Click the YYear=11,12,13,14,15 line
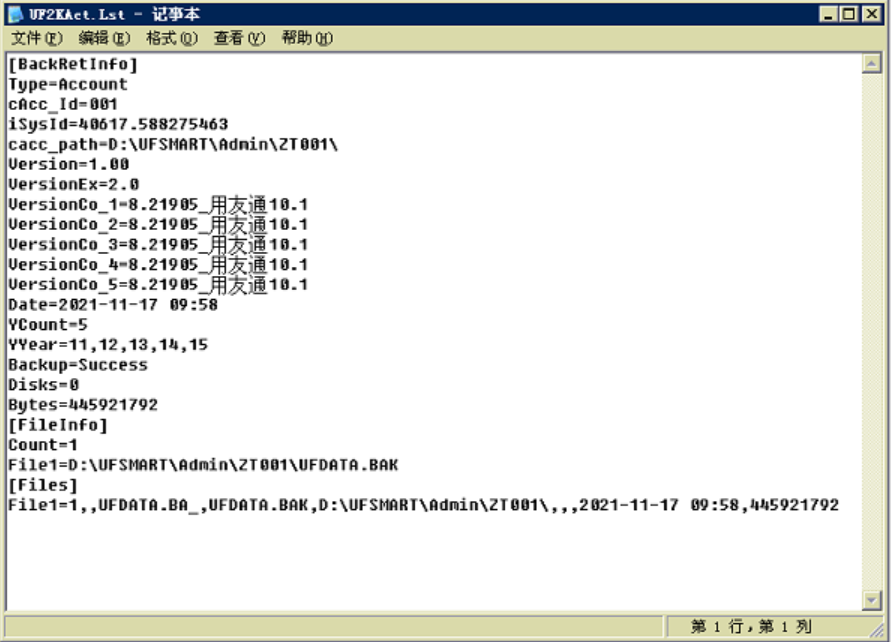The width and height of the screenshot is (891, 642). point(108,345)
